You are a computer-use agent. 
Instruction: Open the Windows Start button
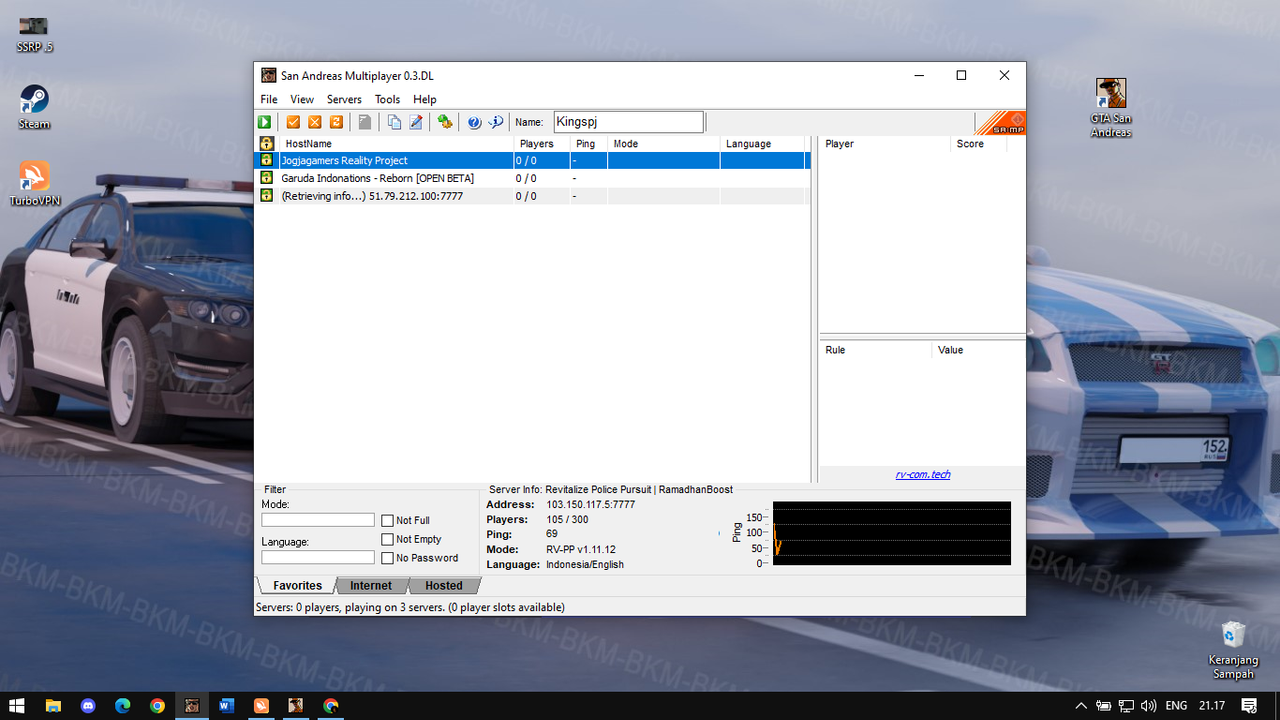(x=17, y=705)
